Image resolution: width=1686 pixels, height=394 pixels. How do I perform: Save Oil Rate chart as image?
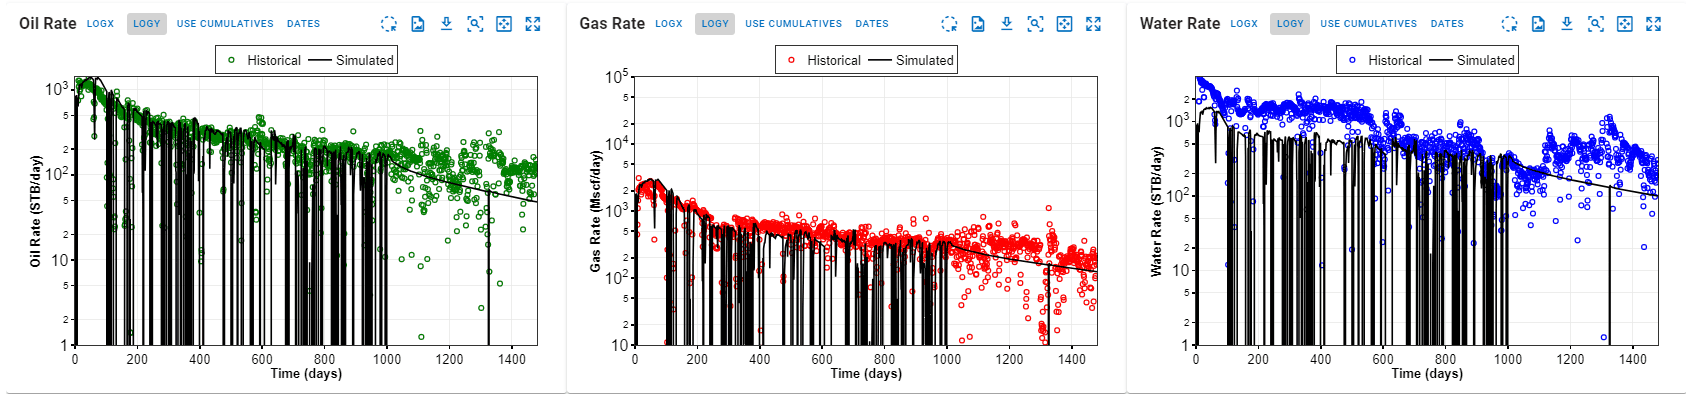418,23
